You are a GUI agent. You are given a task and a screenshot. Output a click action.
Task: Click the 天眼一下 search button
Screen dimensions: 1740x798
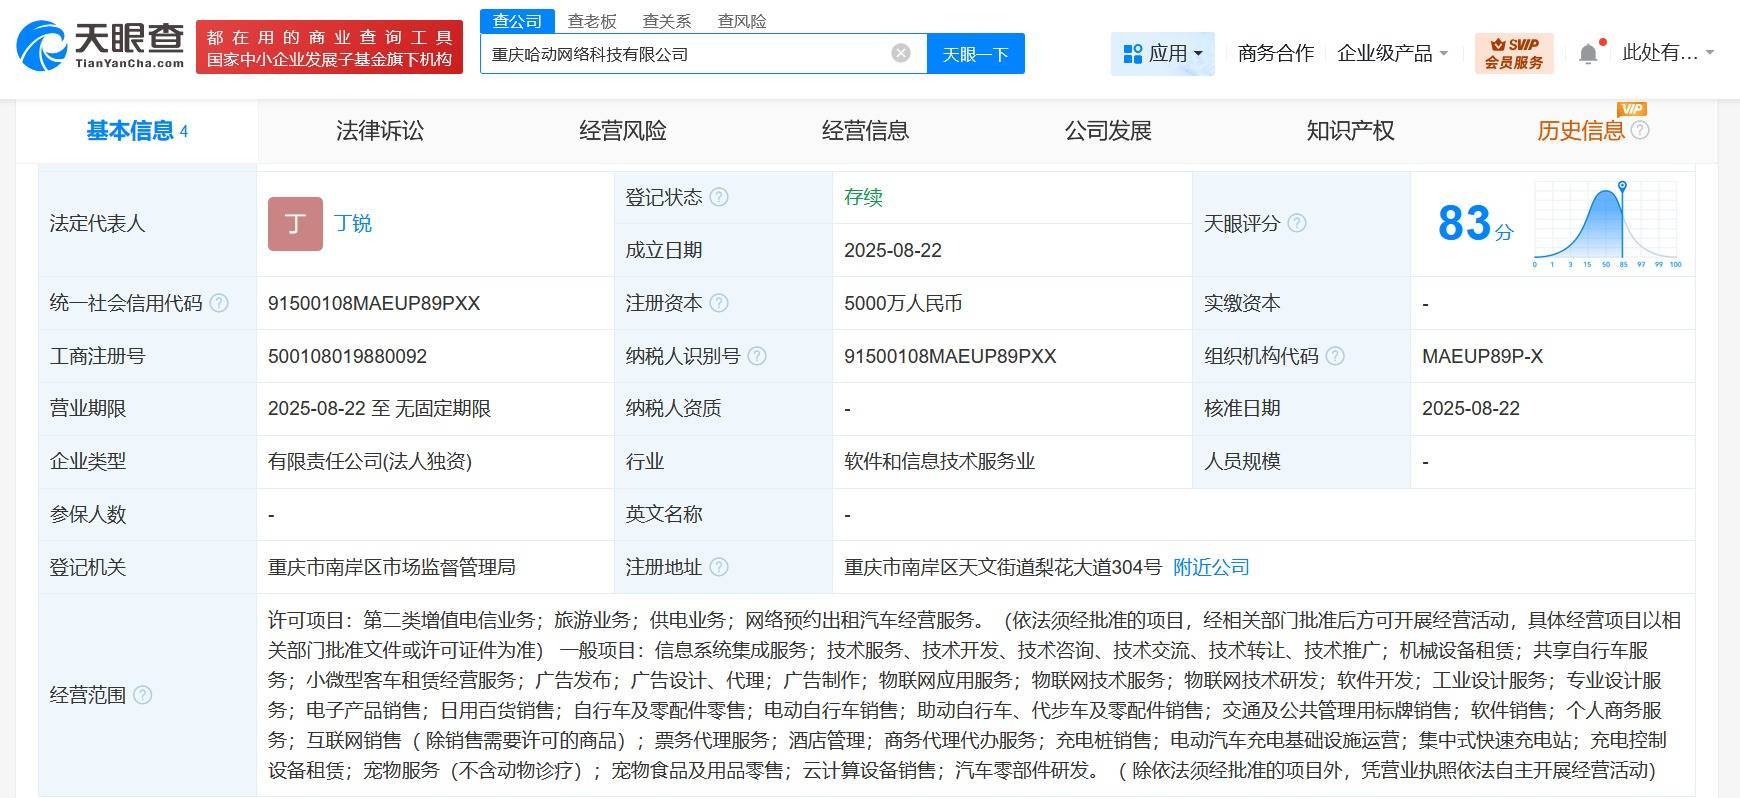(x=976, y=54)
